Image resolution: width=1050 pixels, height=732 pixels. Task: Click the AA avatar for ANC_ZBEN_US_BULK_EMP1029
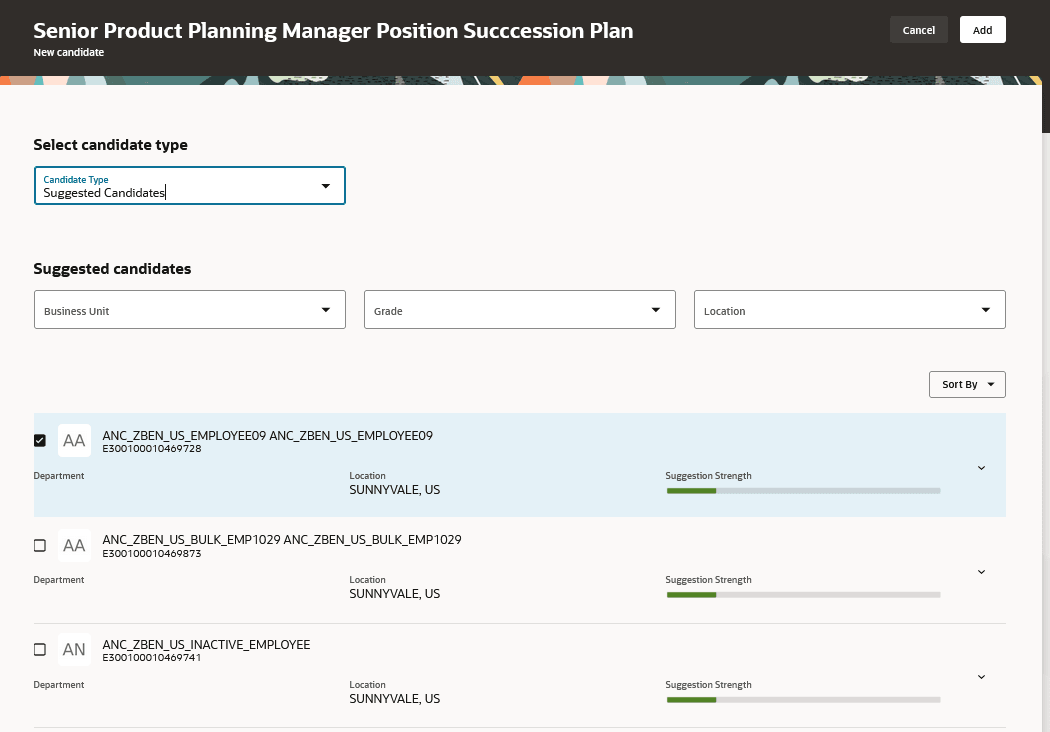(74, 545)
